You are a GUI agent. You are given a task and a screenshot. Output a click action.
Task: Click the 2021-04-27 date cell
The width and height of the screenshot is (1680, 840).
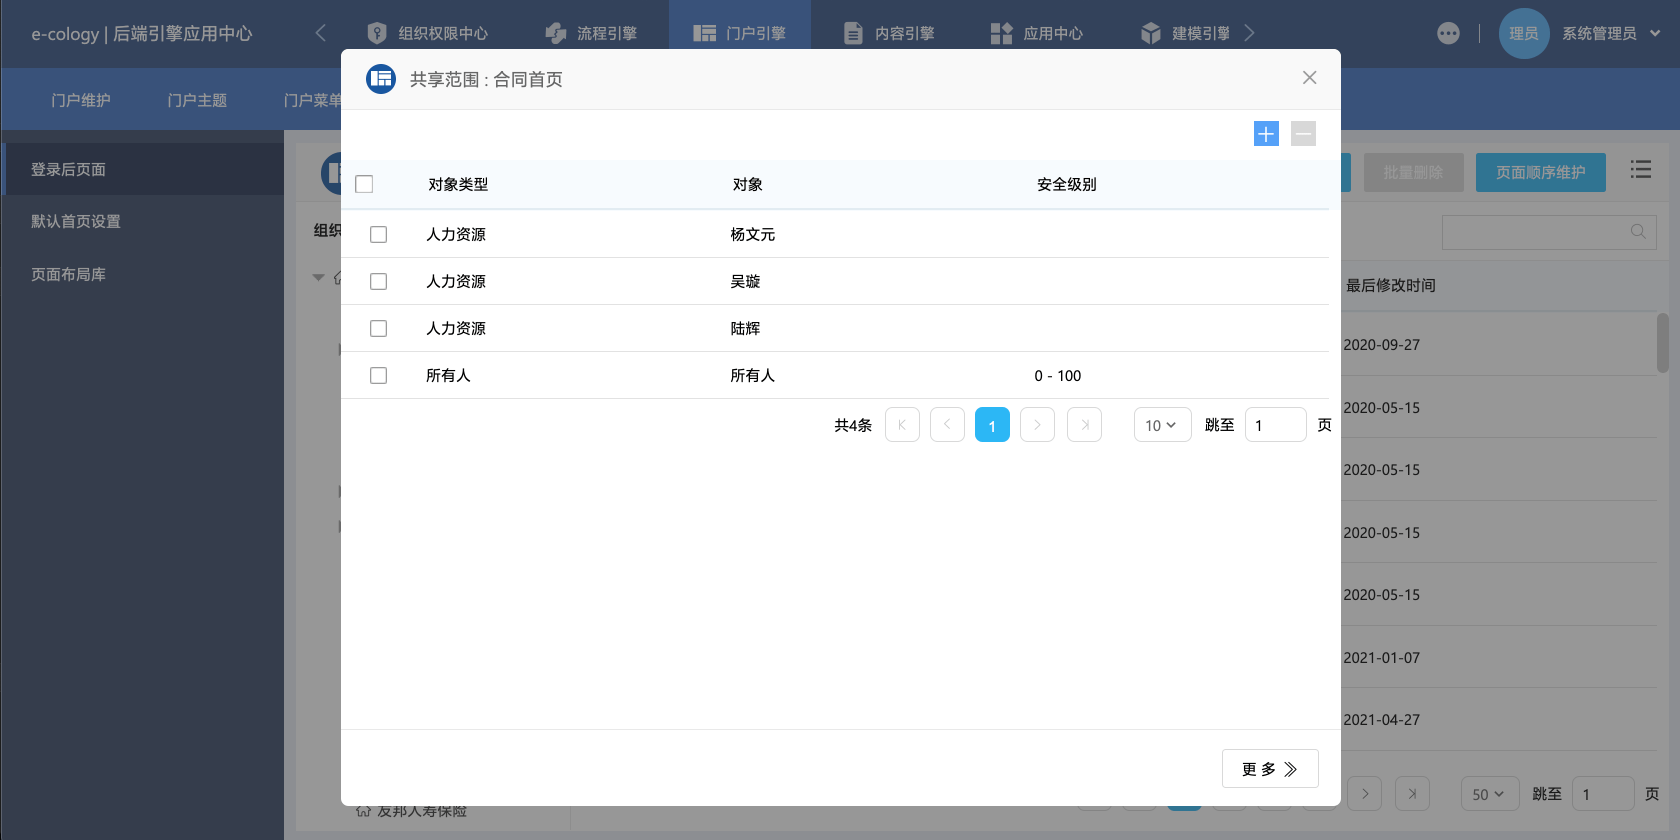pos(1381,720)
